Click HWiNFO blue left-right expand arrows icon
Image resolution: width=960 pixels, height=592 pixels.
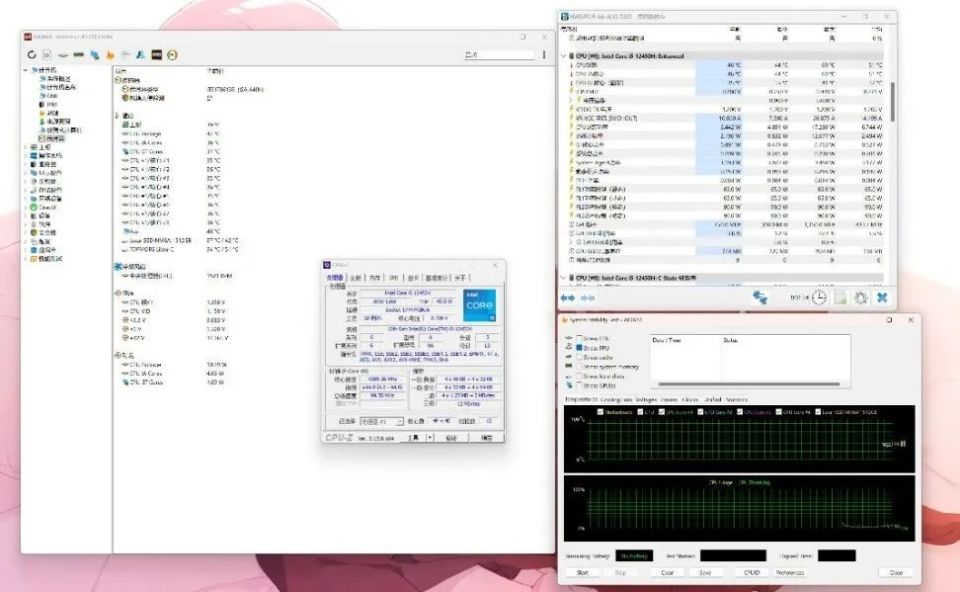(568, 298)
